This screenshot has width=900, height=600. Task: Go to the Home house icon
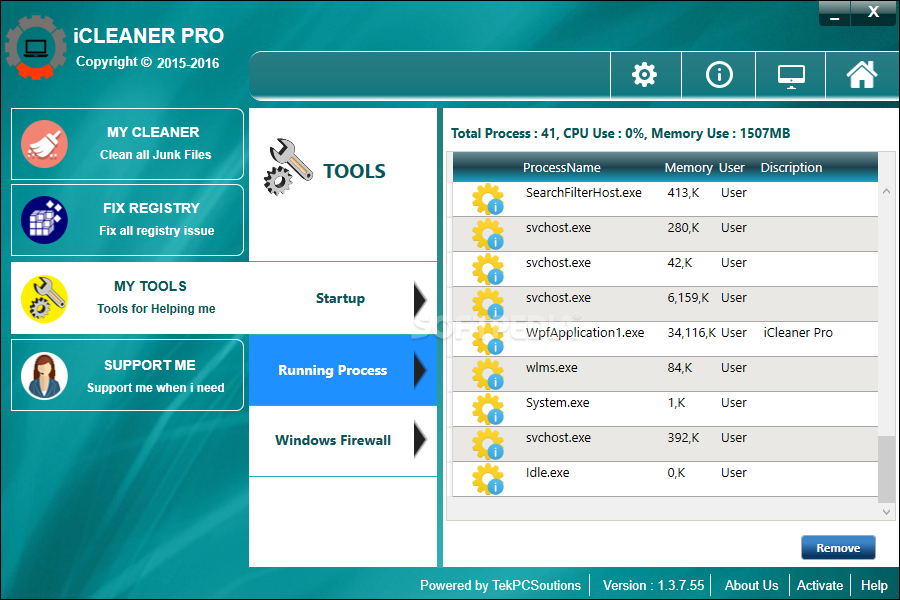pos(862,75)
